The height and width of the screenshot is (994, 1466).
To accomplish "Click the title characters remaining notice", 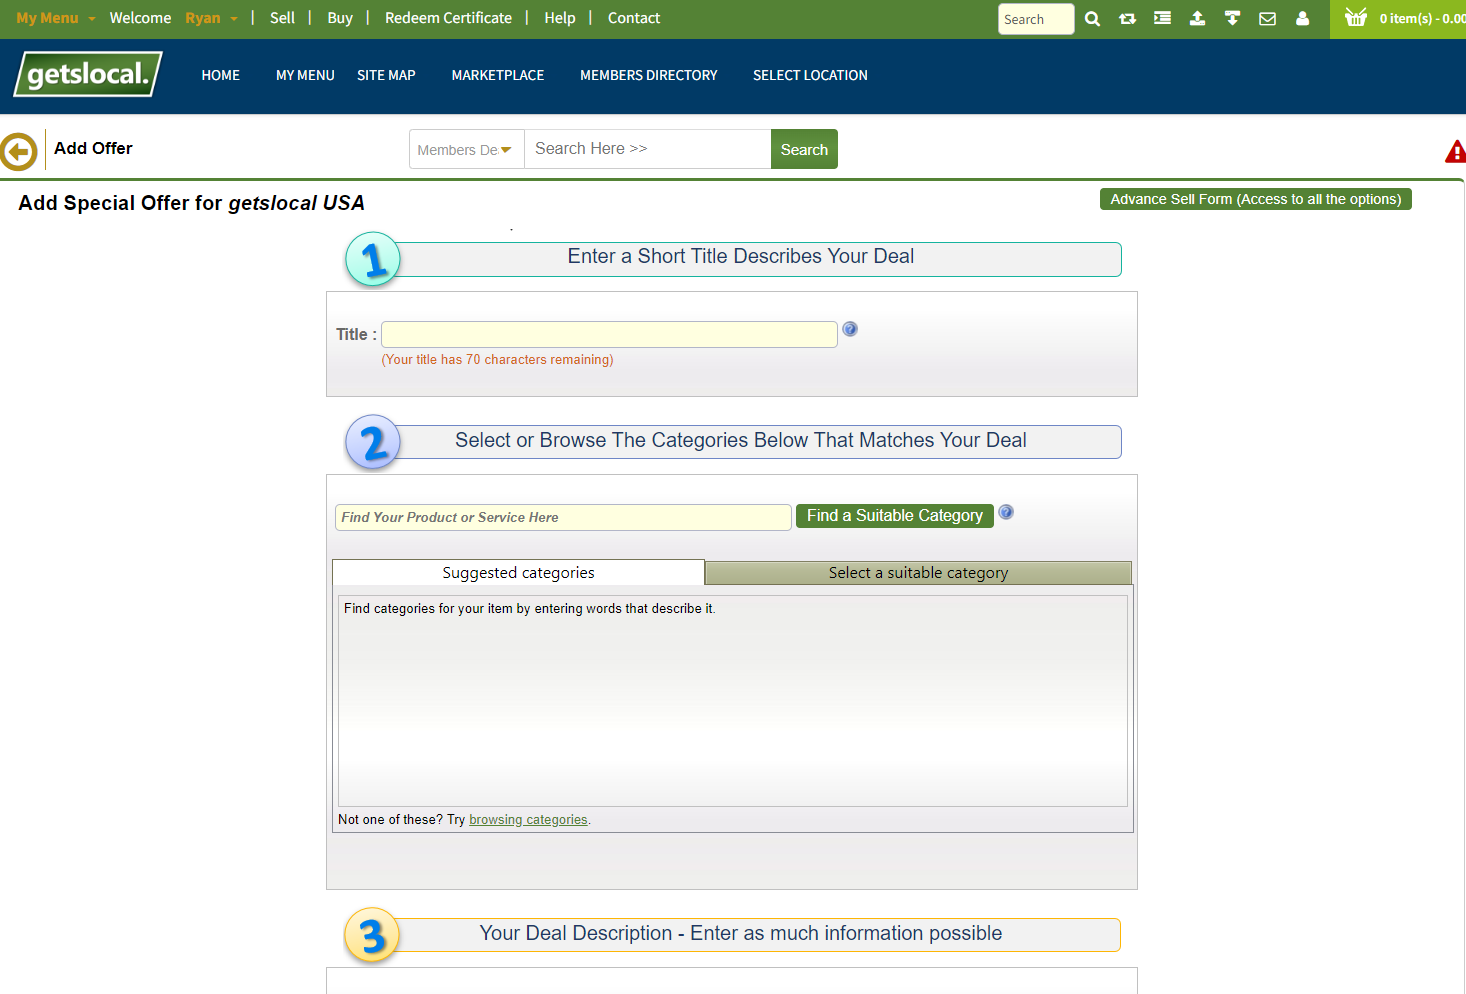I will 497,360.
